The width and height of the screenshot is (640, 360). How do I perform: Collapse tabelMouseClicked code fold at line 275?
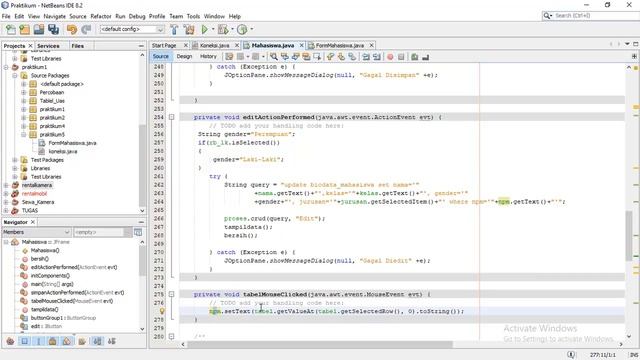(x=171, y=294)
